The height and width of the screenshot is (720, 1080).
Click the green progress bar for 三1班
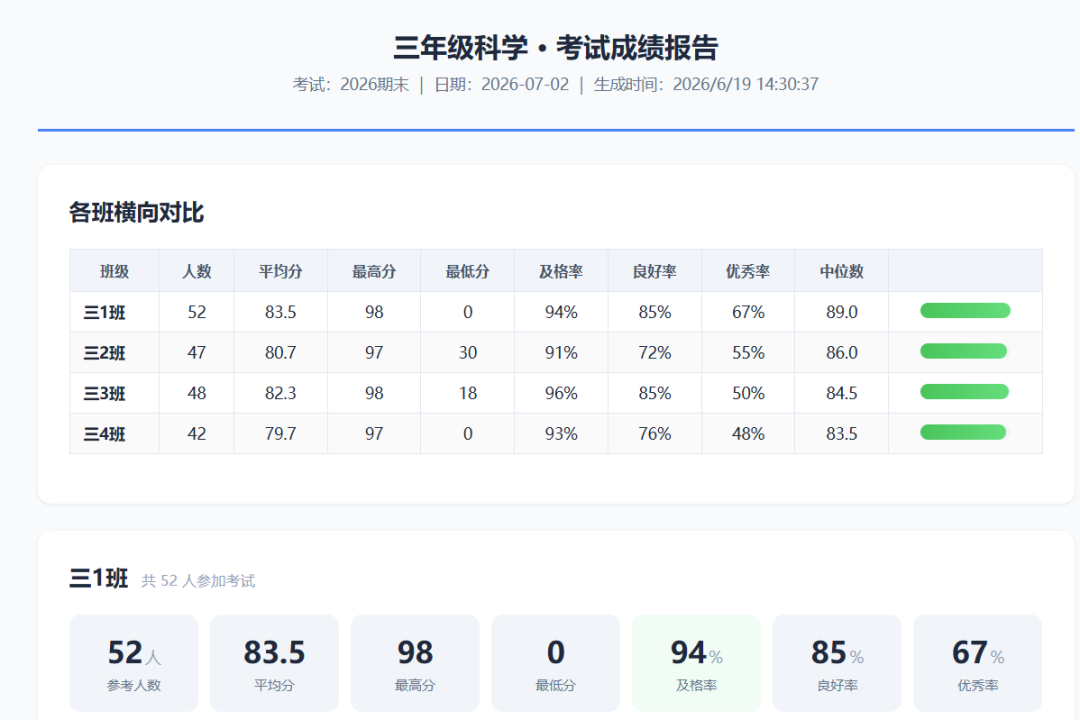(x=965, y=311)
